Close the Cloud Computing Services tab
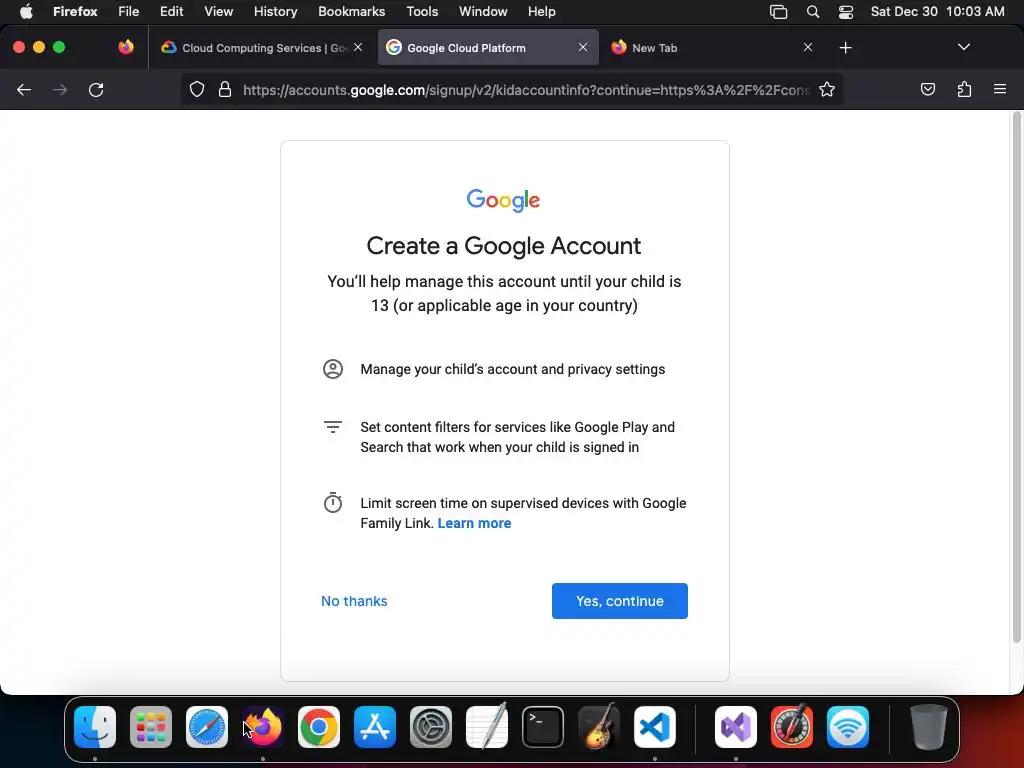1024x768 pixels. tap(358, 47)
